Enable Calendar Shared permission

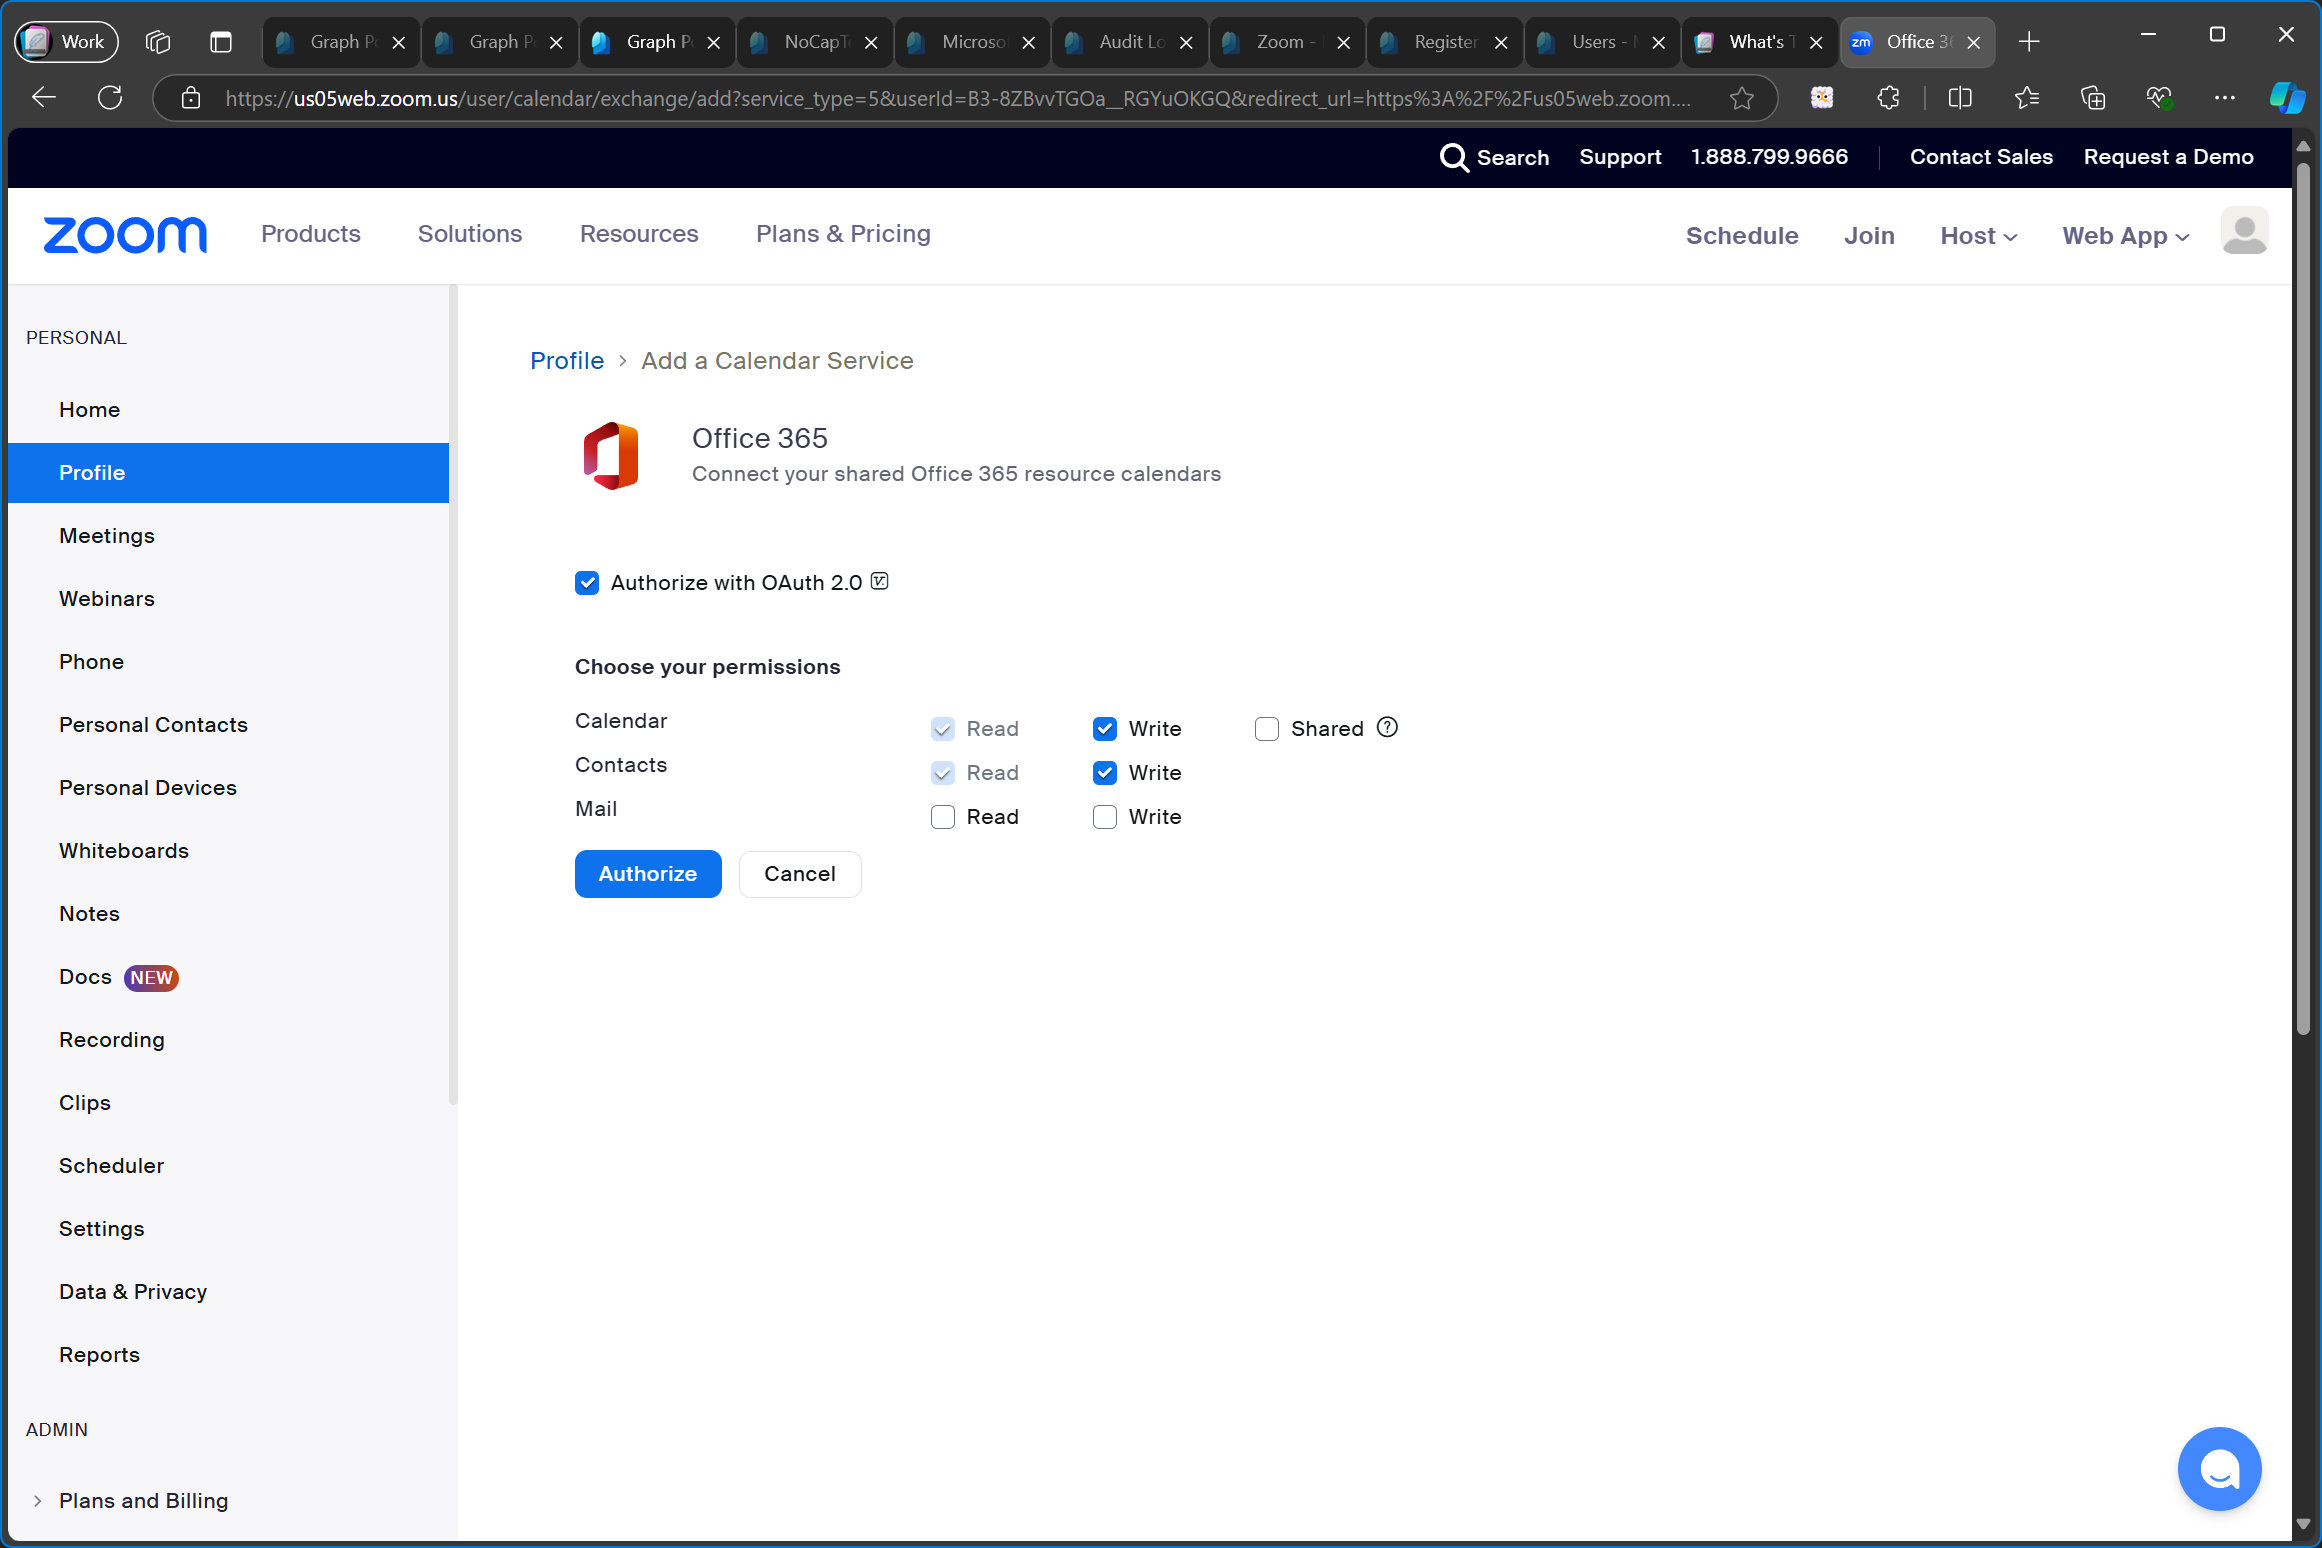(1267, 729)
